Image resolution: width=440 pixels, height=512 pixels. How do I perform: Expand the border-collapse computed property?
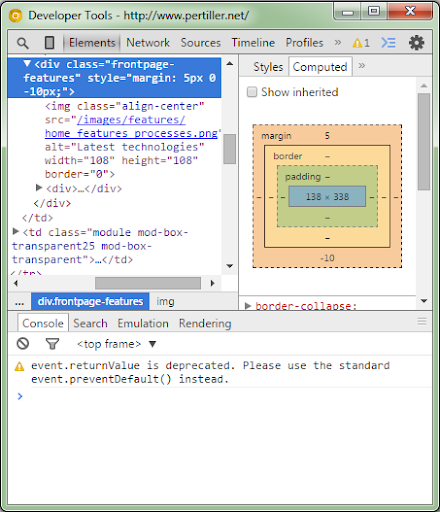pyautogui.click(x=247, y=306)
